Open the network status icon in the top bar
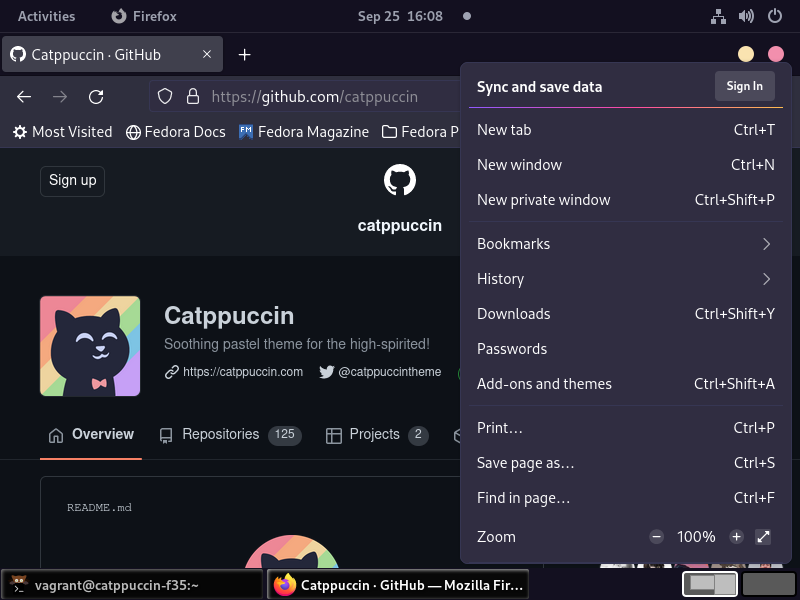This screenshot has height=600, width=800. pos(718,16)
